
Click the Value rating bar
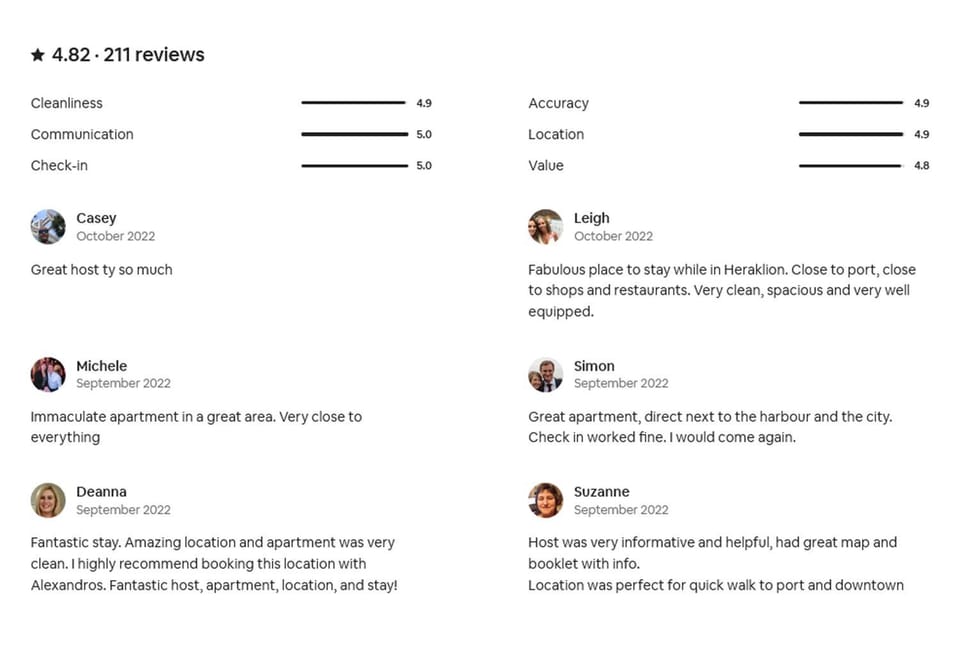click(x=851, y=166)
